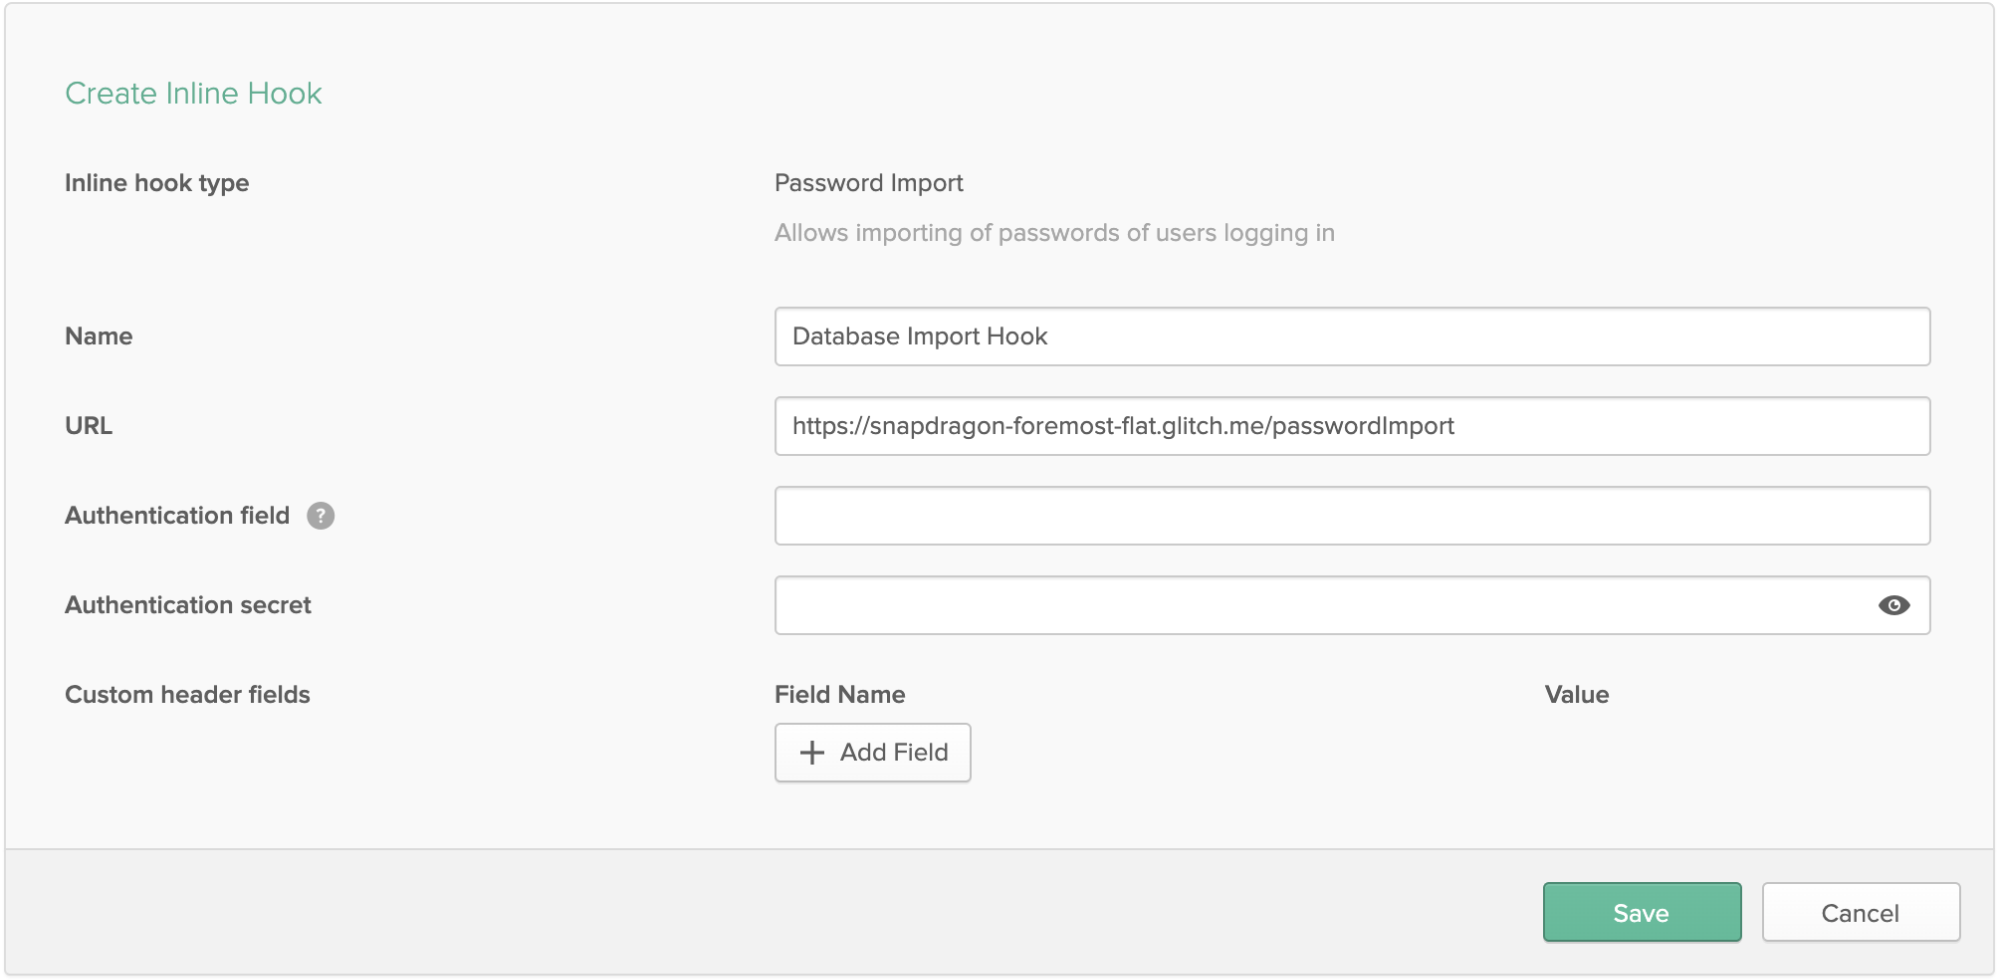The width and height of the screenshot is (1999, 980).
Task: Focus the Name input with Database Import Hook
Action: (1350, 337)
